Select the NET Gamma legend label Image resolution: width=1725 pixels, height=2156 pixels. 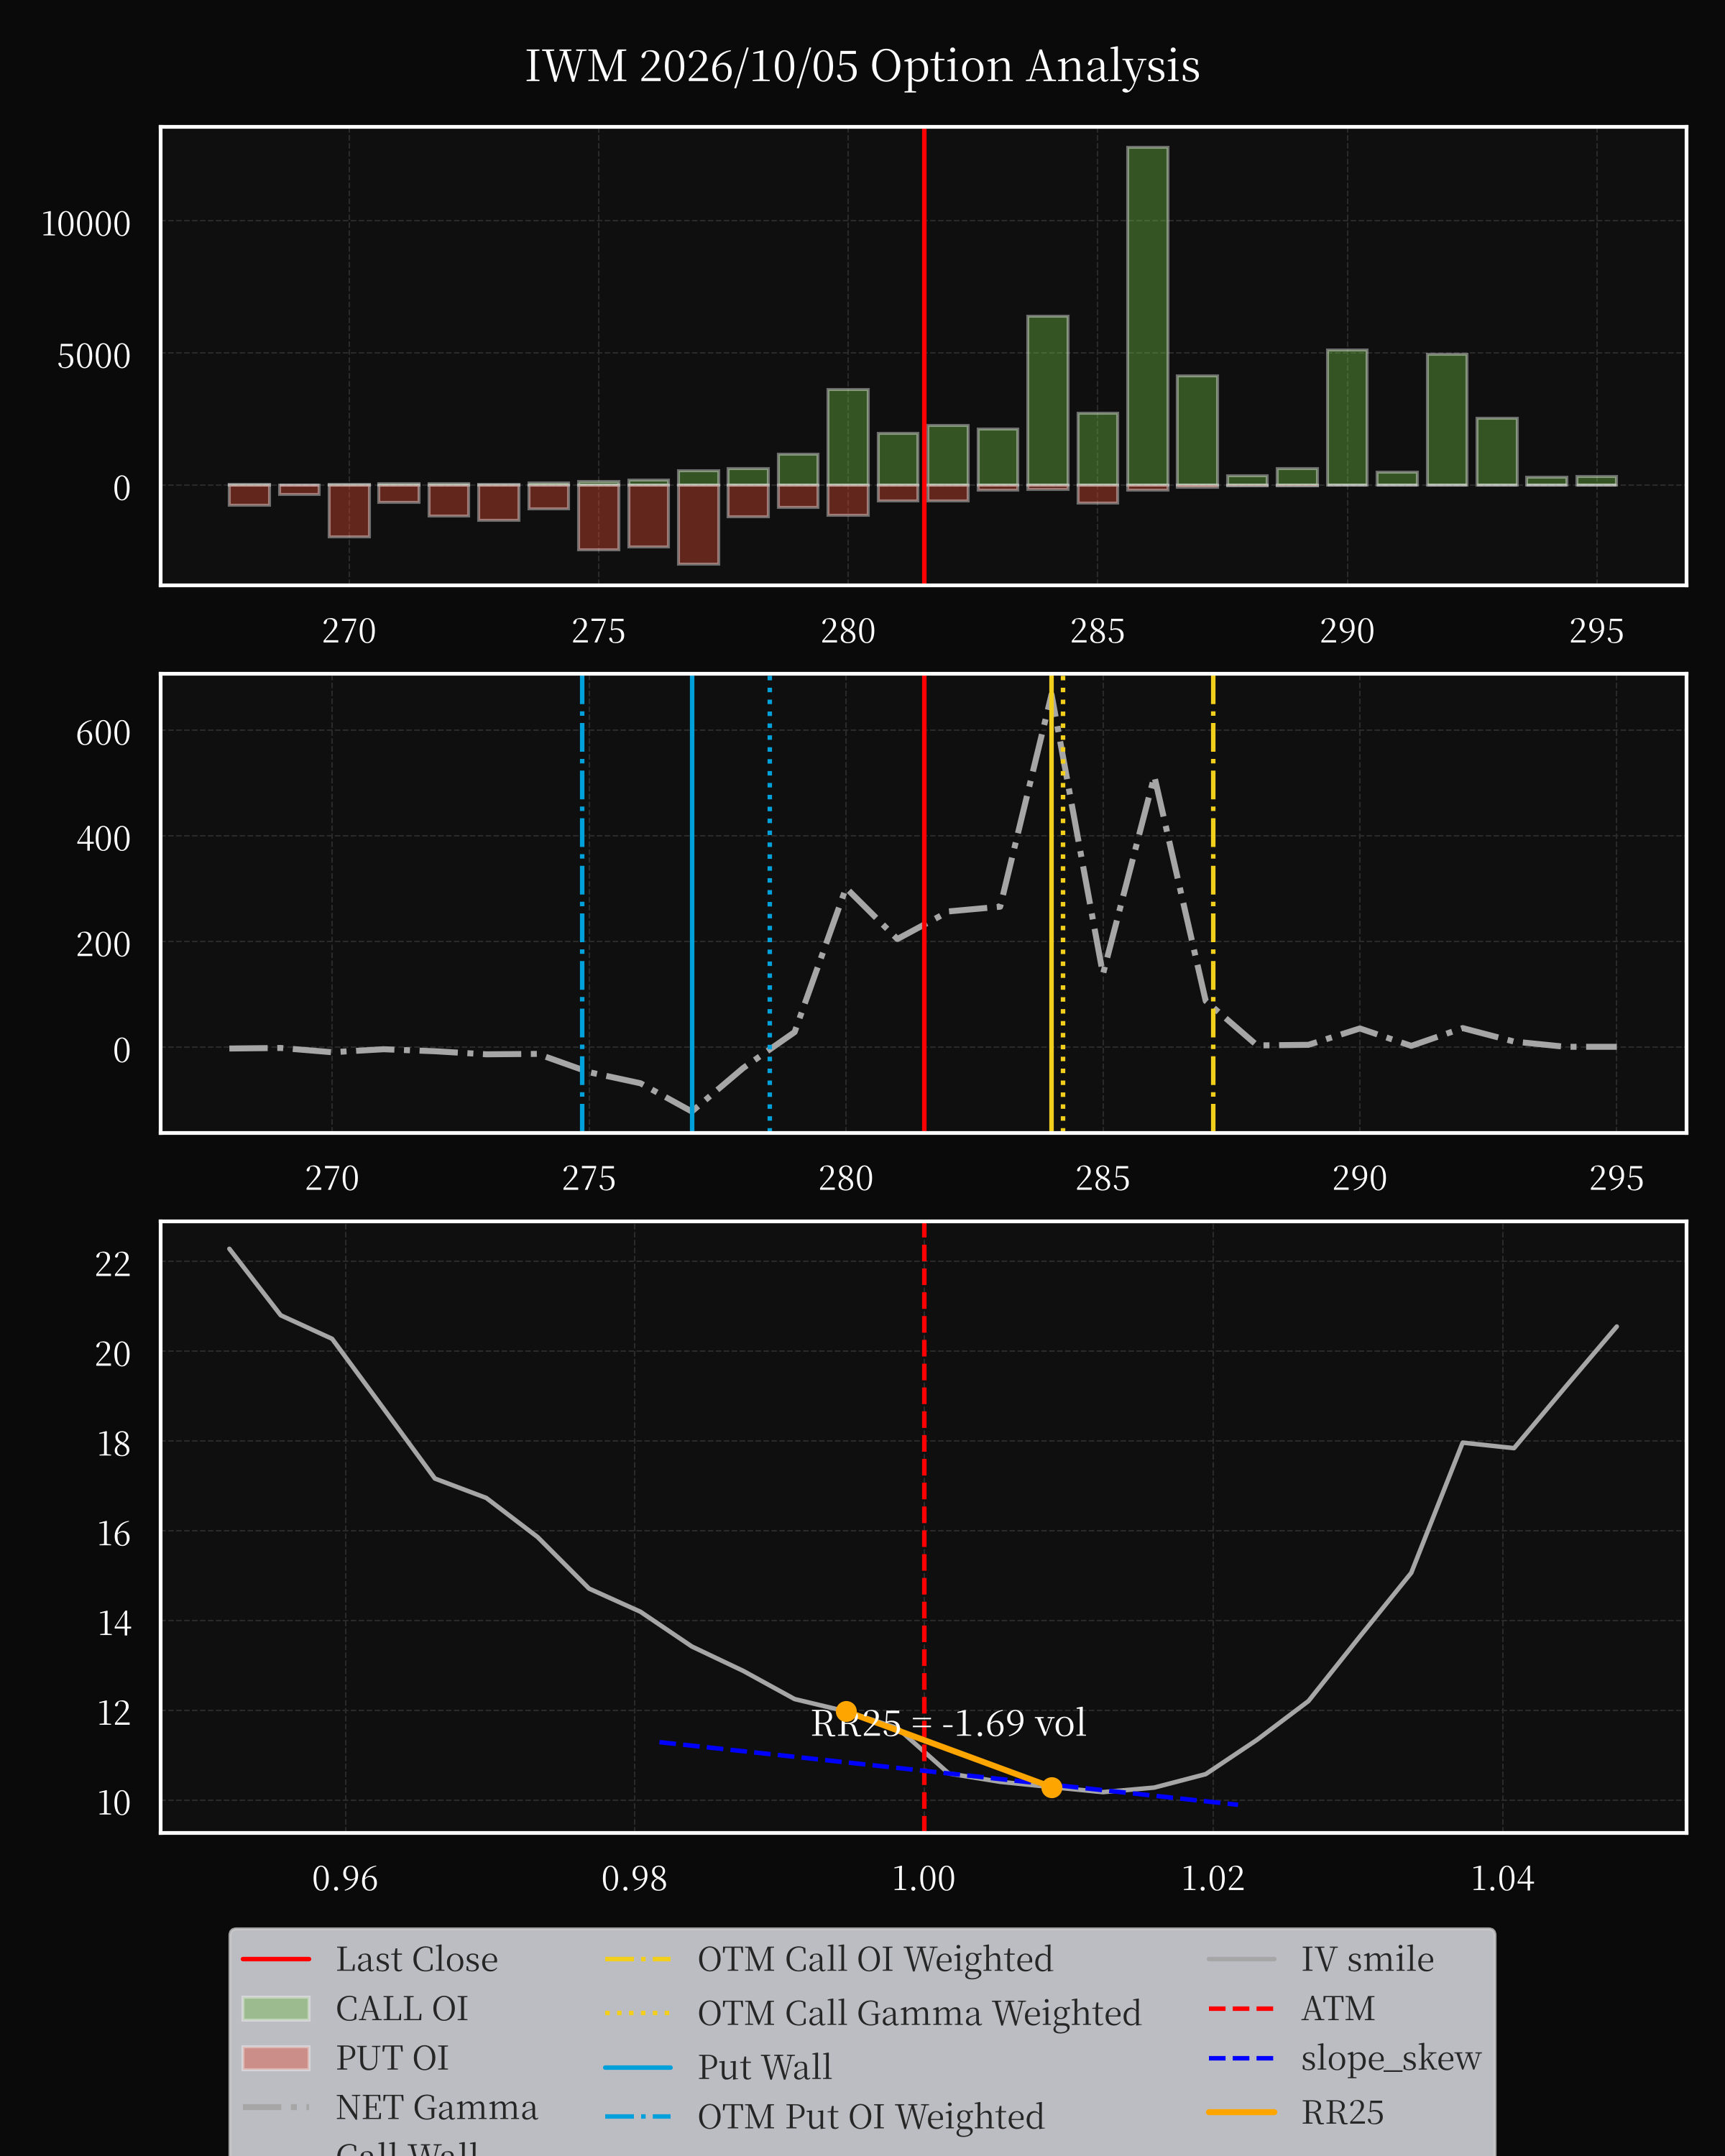(436, 2107)
